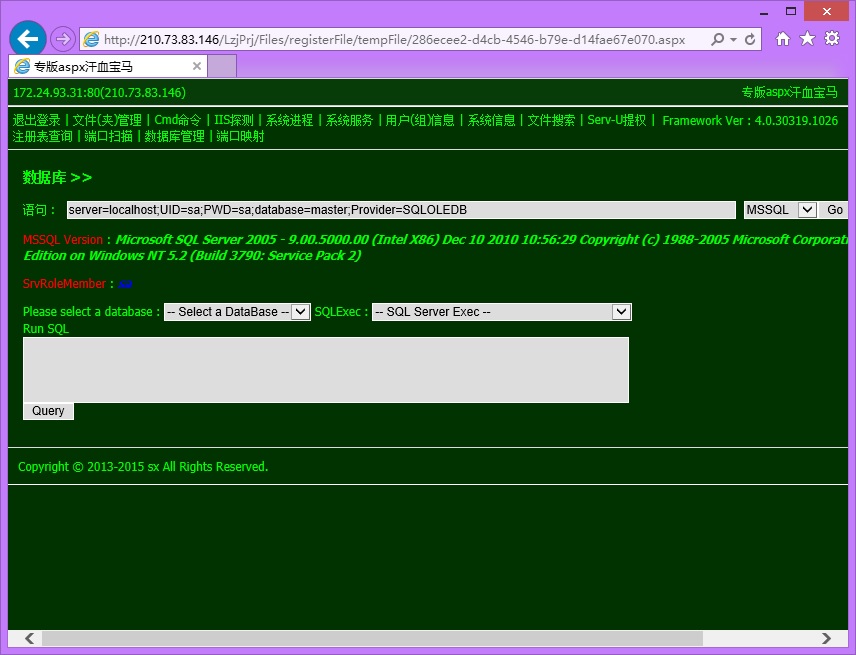Open the browser tools gear icon
The image size is (856, 655).
click(x=832, y=39)
